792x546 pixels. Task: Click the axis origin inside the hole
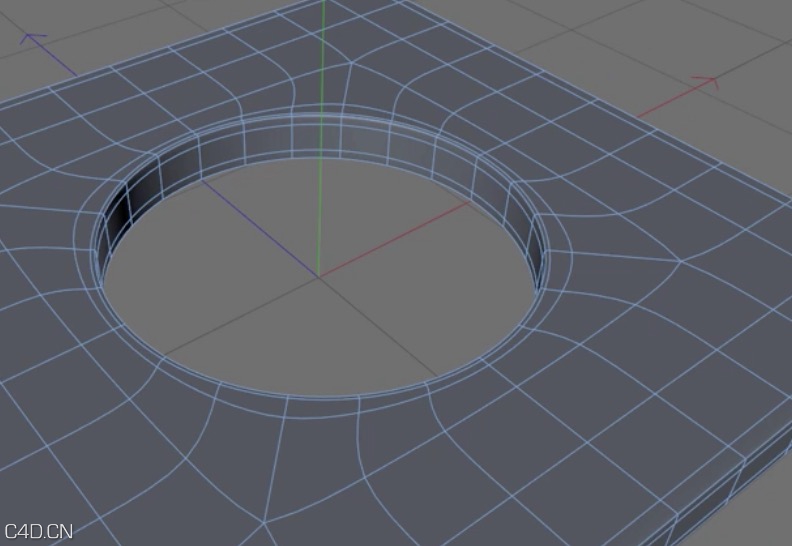[318, 277]
